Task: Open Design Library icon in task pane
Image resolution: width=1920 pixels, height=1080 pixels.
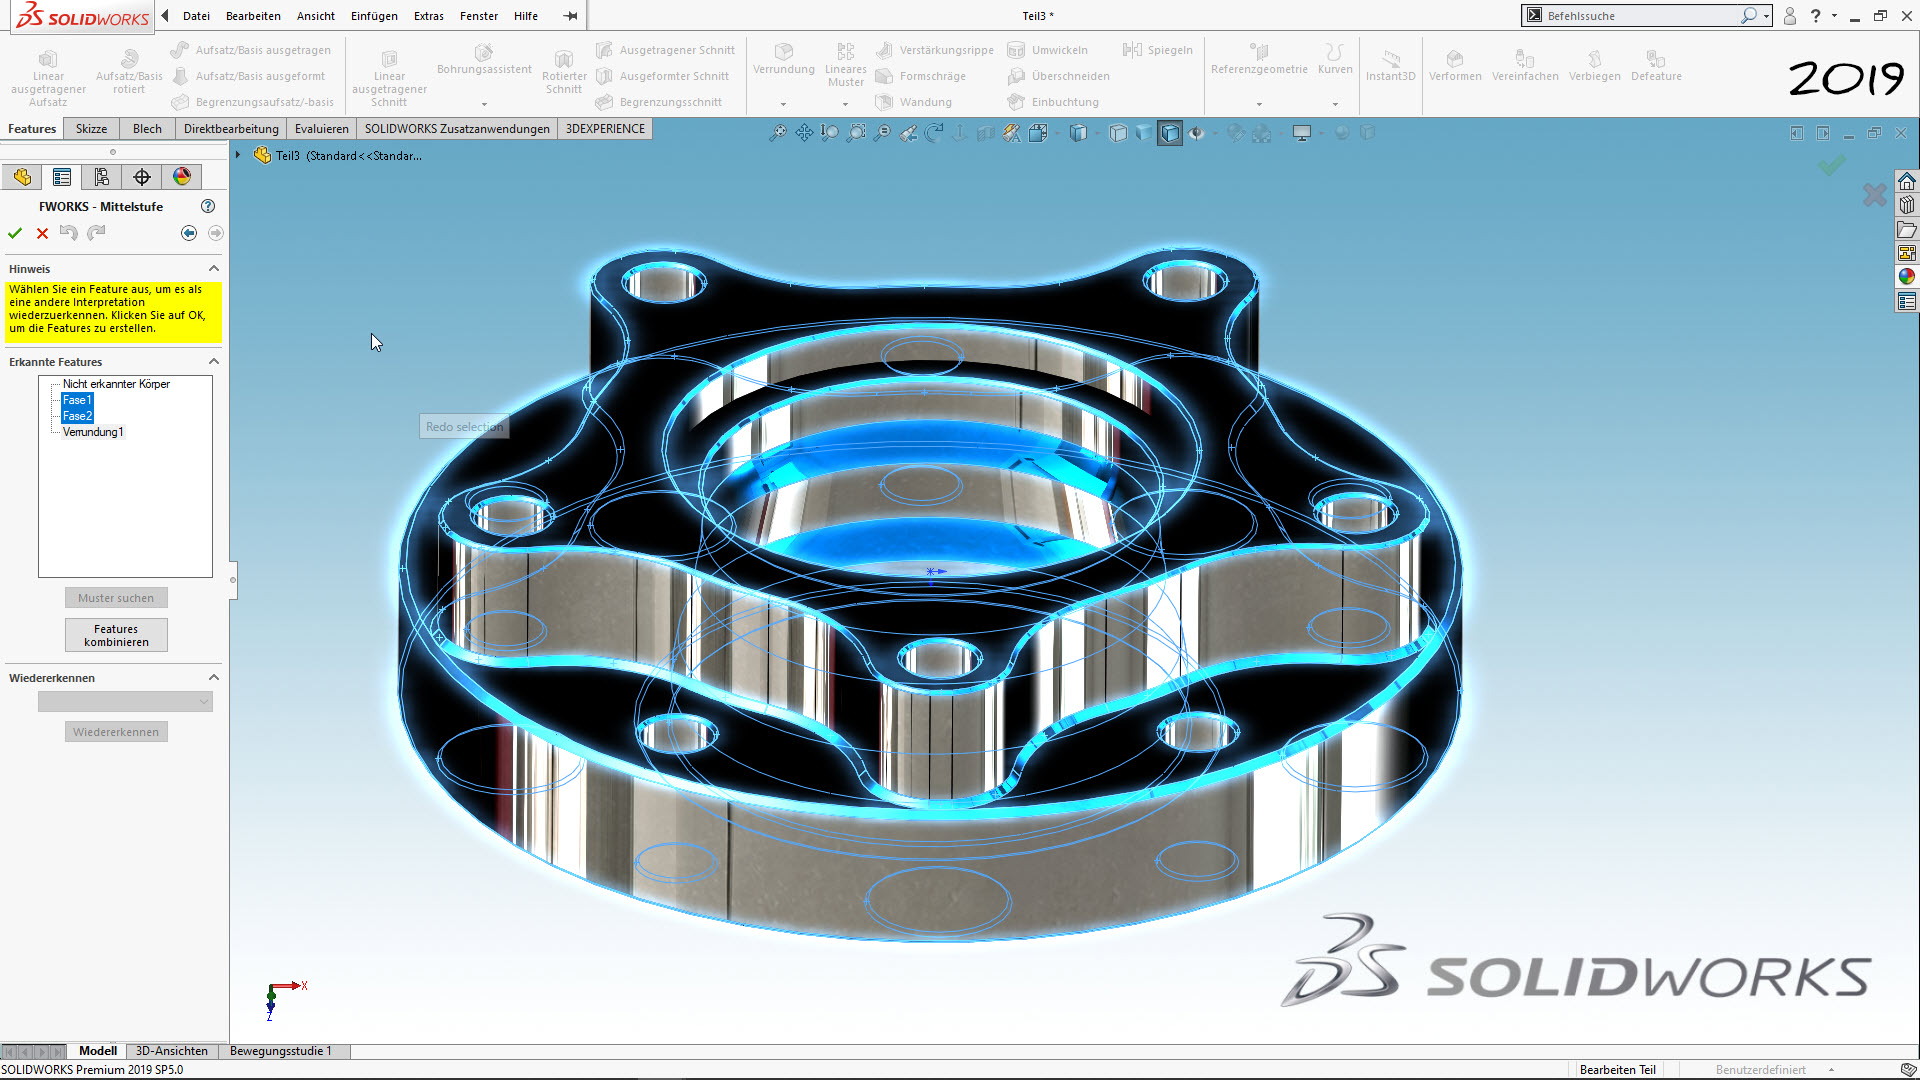Action: click(1907, 205)
